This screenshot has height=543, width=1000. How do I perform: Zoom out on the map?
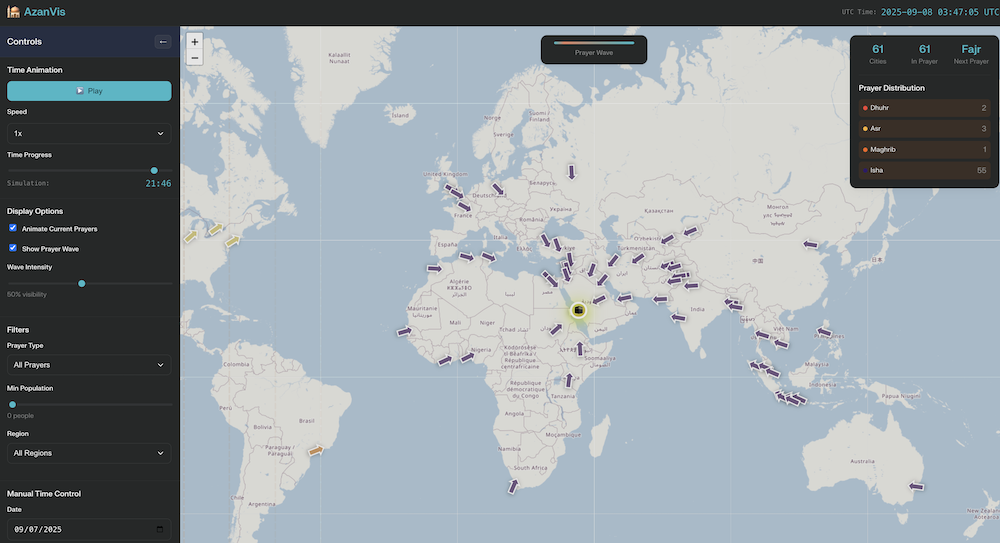[x=194, y=58]
